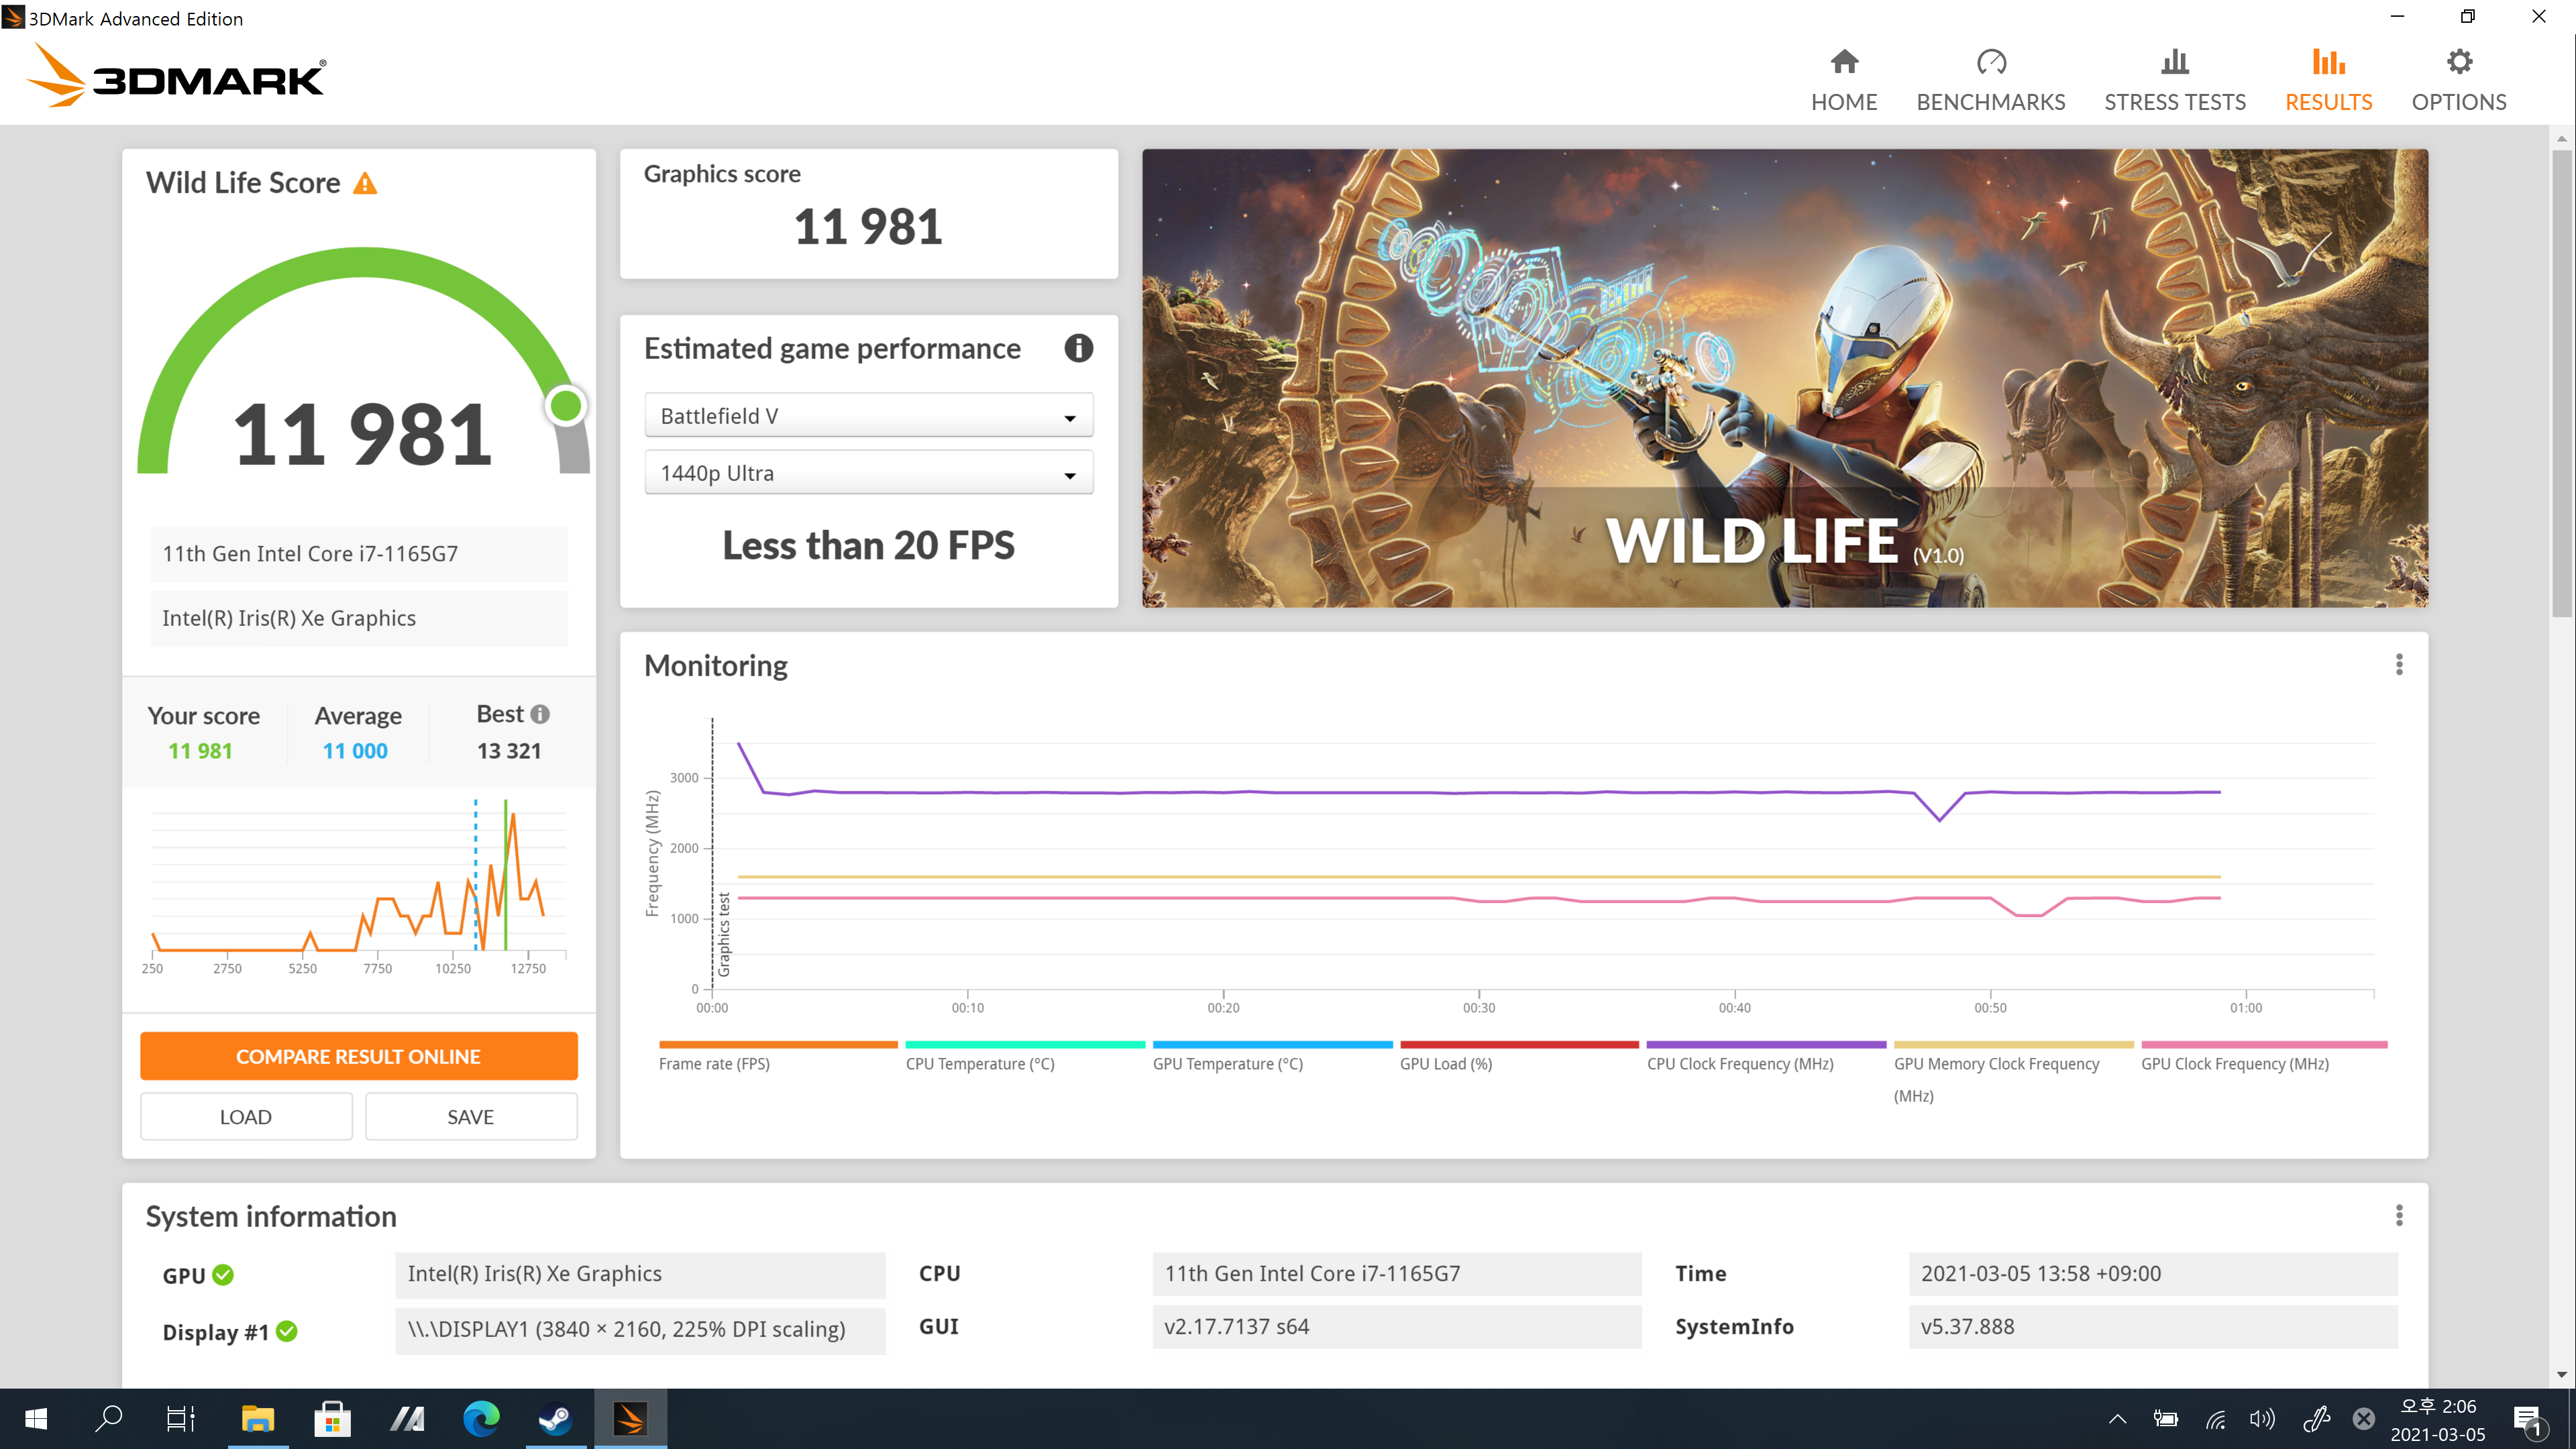The height and width of the screenshot is (1449, 2576).
Task: Click the Best score info icon
Action: point(540,714)
